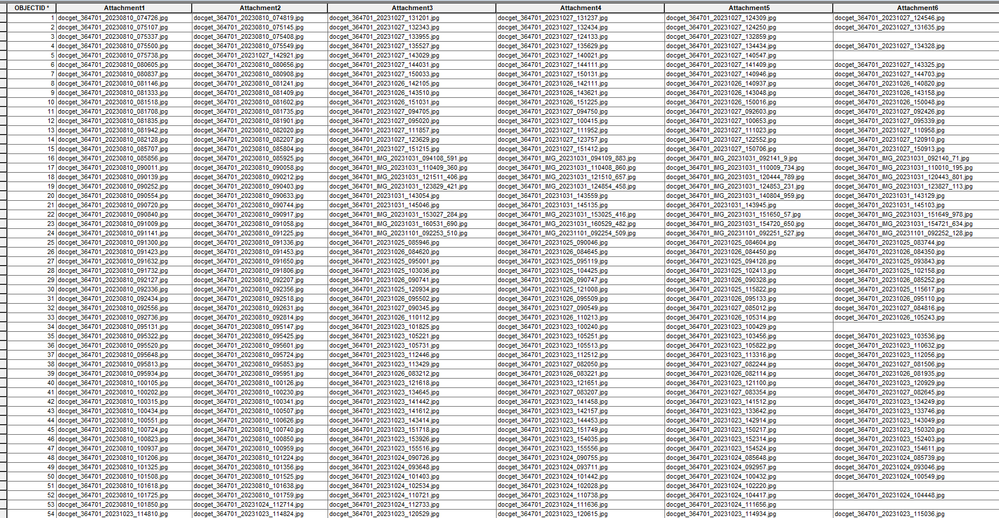Click cell docget_364701_20230810_091141.jpg
This screenshot has height=518, width=999.
[x=124, y=233]
